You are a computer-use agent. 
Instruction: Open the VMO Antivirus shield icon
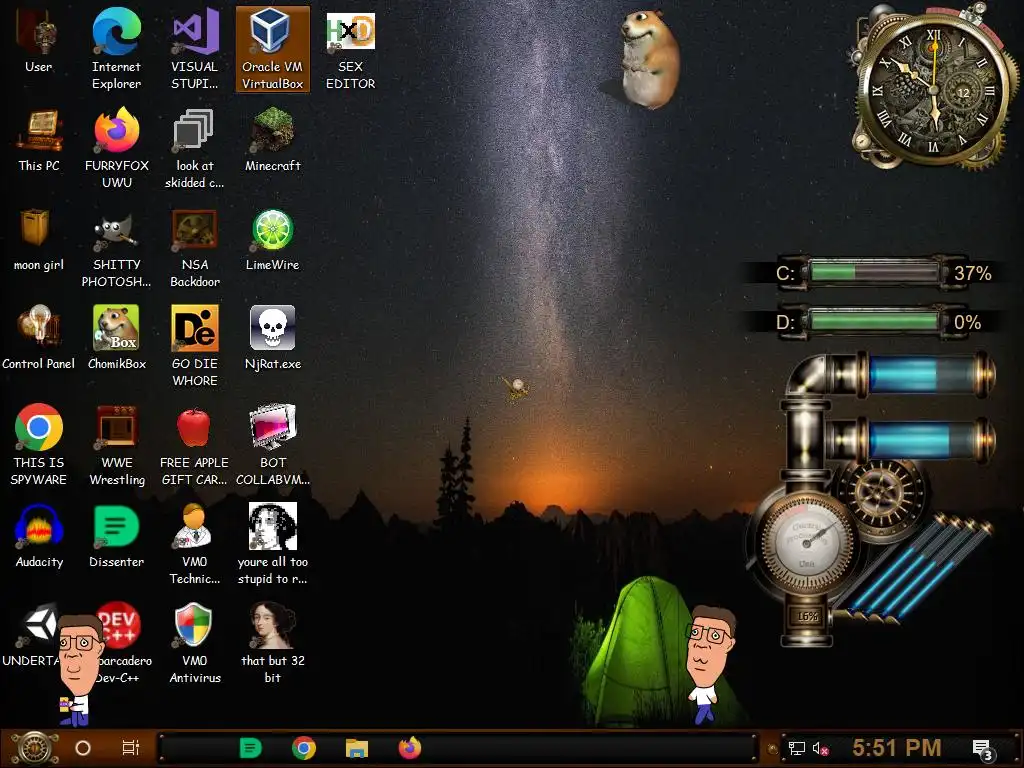tap(195, 643)
